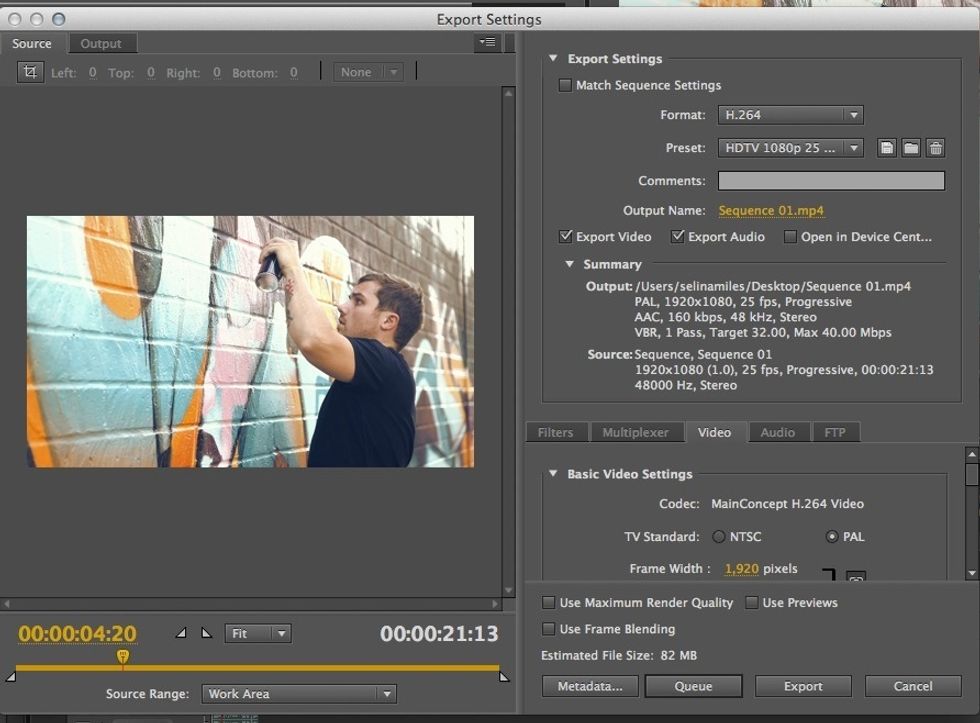Click the Delete Preset trash icon
980x723 pixels.
[x=935, y=147]
